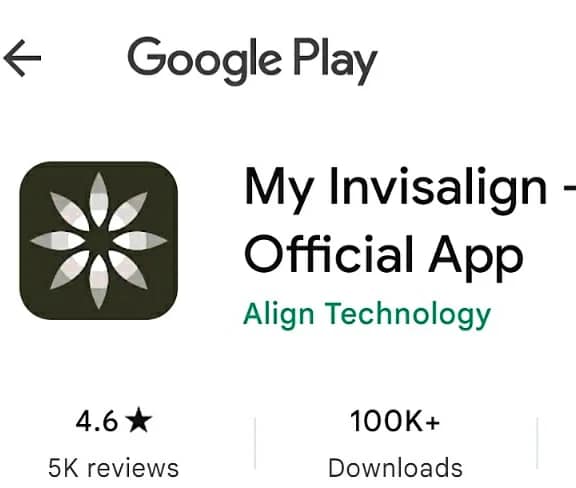Tap the rating star icon
The image size is (576, 488).
point(138,420)
